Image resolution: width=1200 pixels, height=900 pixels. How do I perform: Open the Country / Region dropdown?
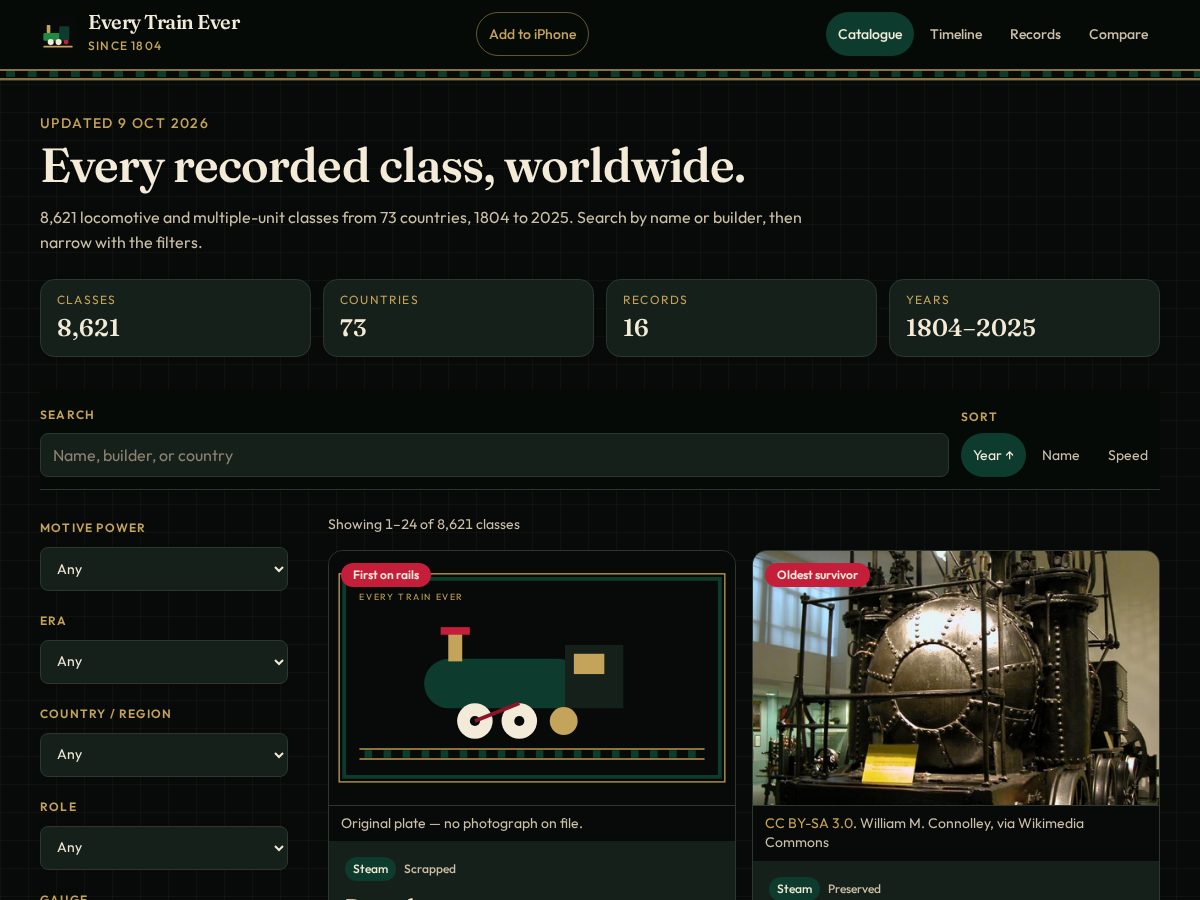coord(164,755)
